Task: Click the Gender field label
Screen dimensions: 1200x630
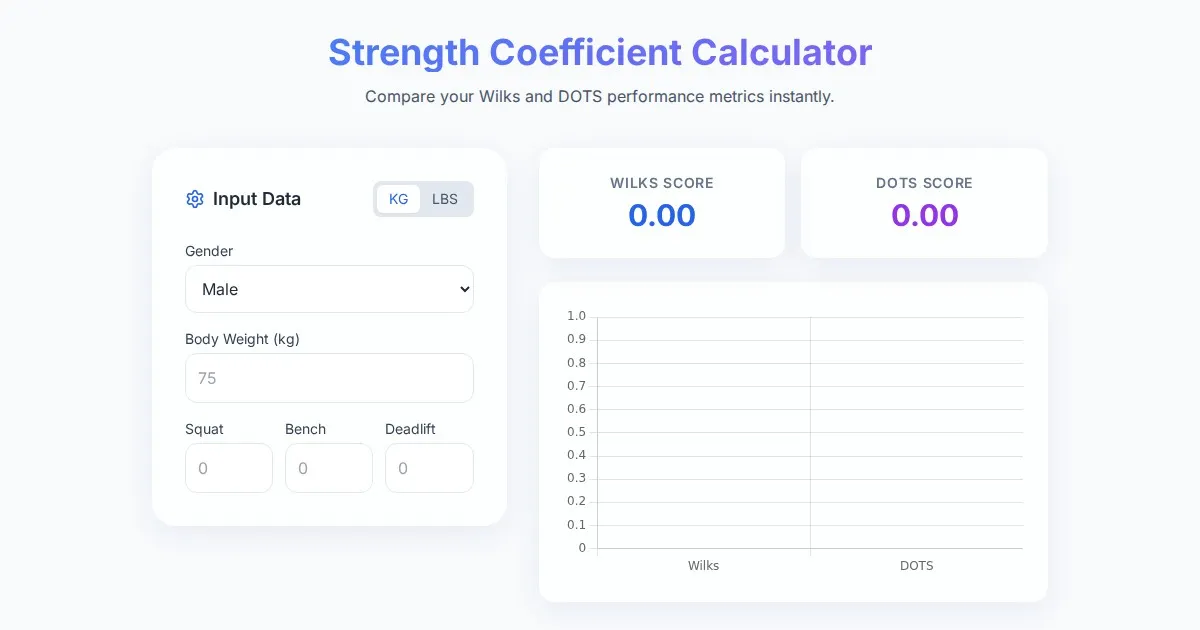Action: pyautogui.click(x=209, y=251)
